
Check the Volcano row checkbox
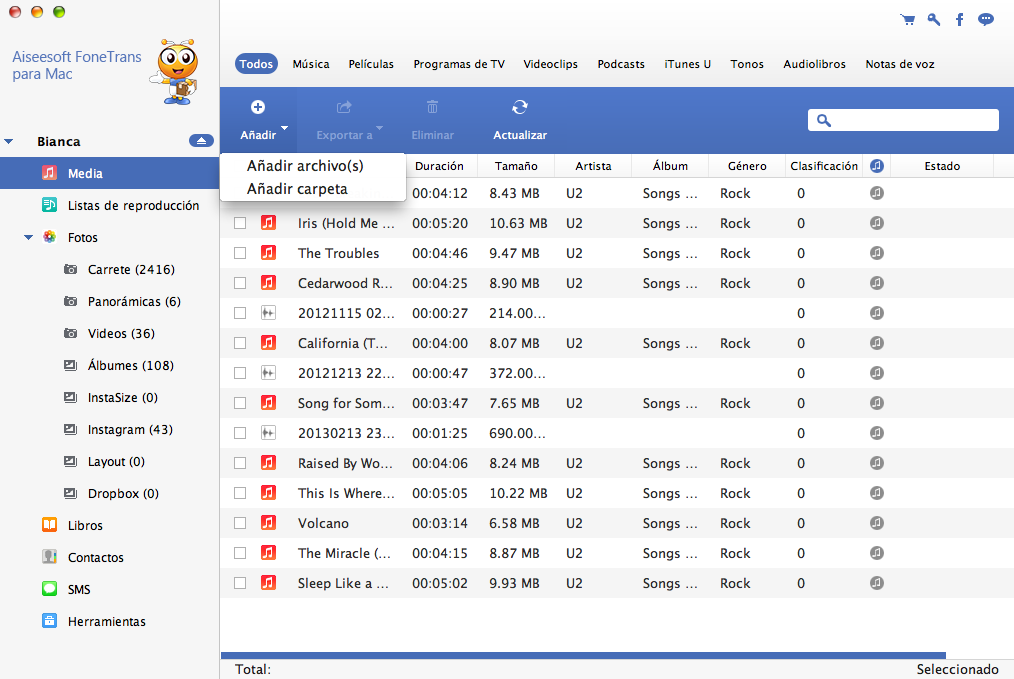(x=240, y=523)
